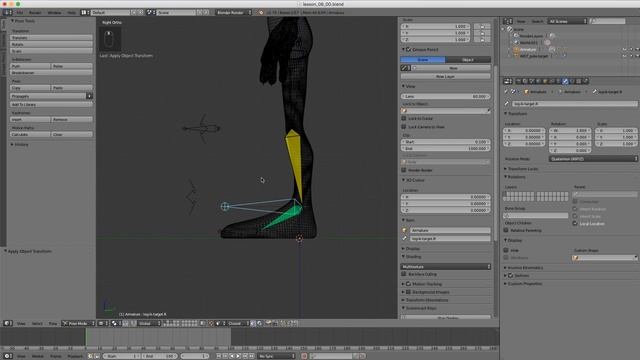The width and height of the screenshot is (640, 360).
Task: Toggle the Deform panel checkbox
Action: (511, 276)
